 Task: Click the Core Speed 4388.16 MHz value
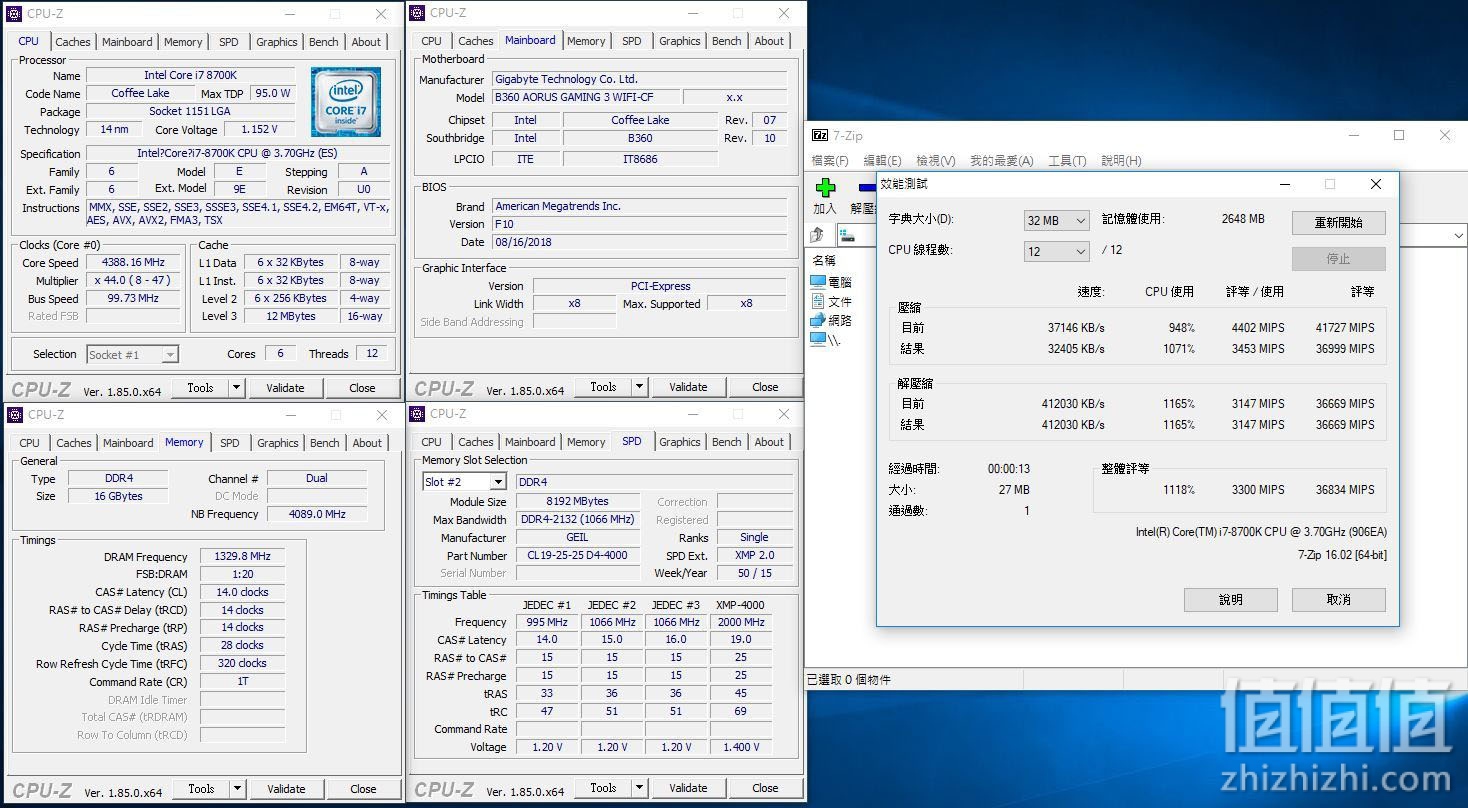[x=133, y=263]
